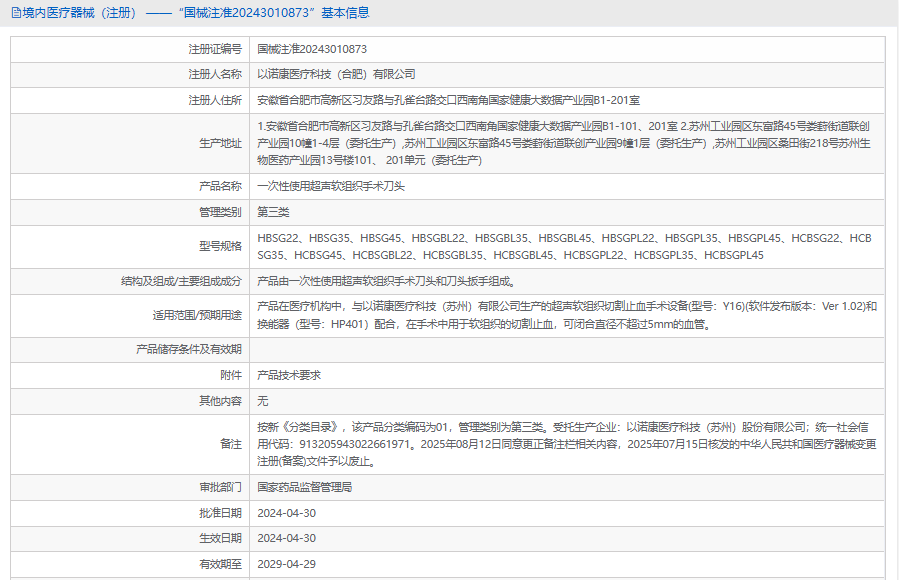Select approval date 2024-04-30 in 批准日期 row

287,513
